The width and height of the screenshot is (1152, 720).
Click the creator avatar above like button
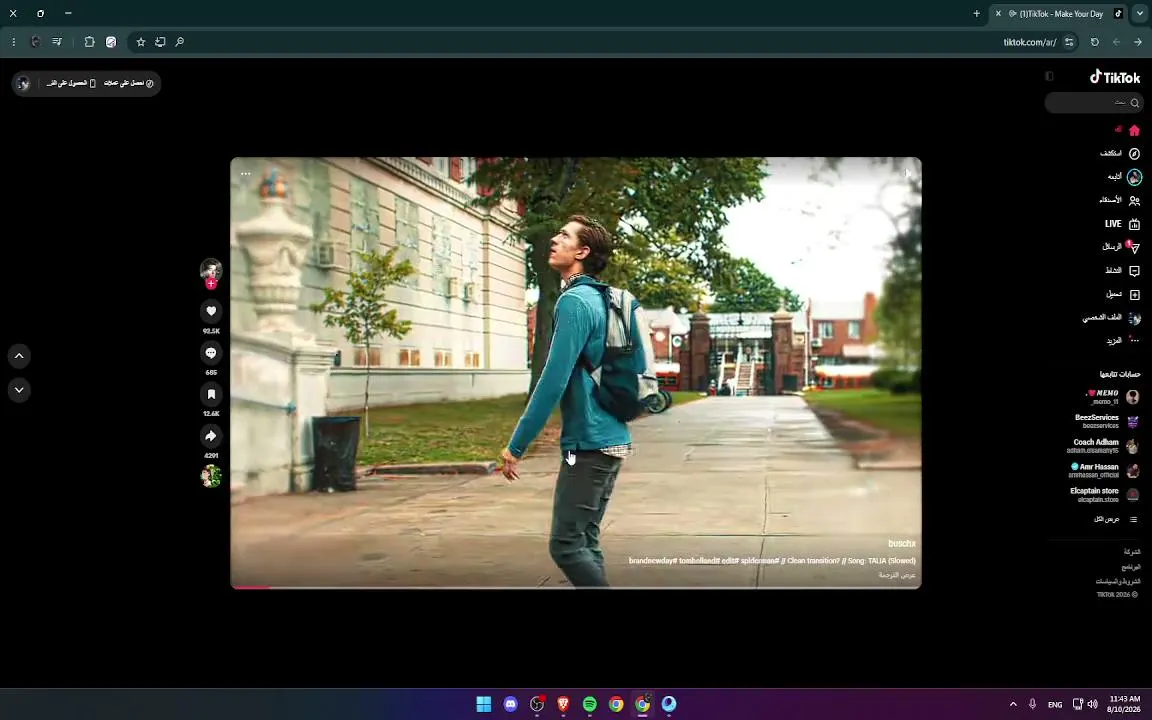pyautogui.click(x=211, y=269)
